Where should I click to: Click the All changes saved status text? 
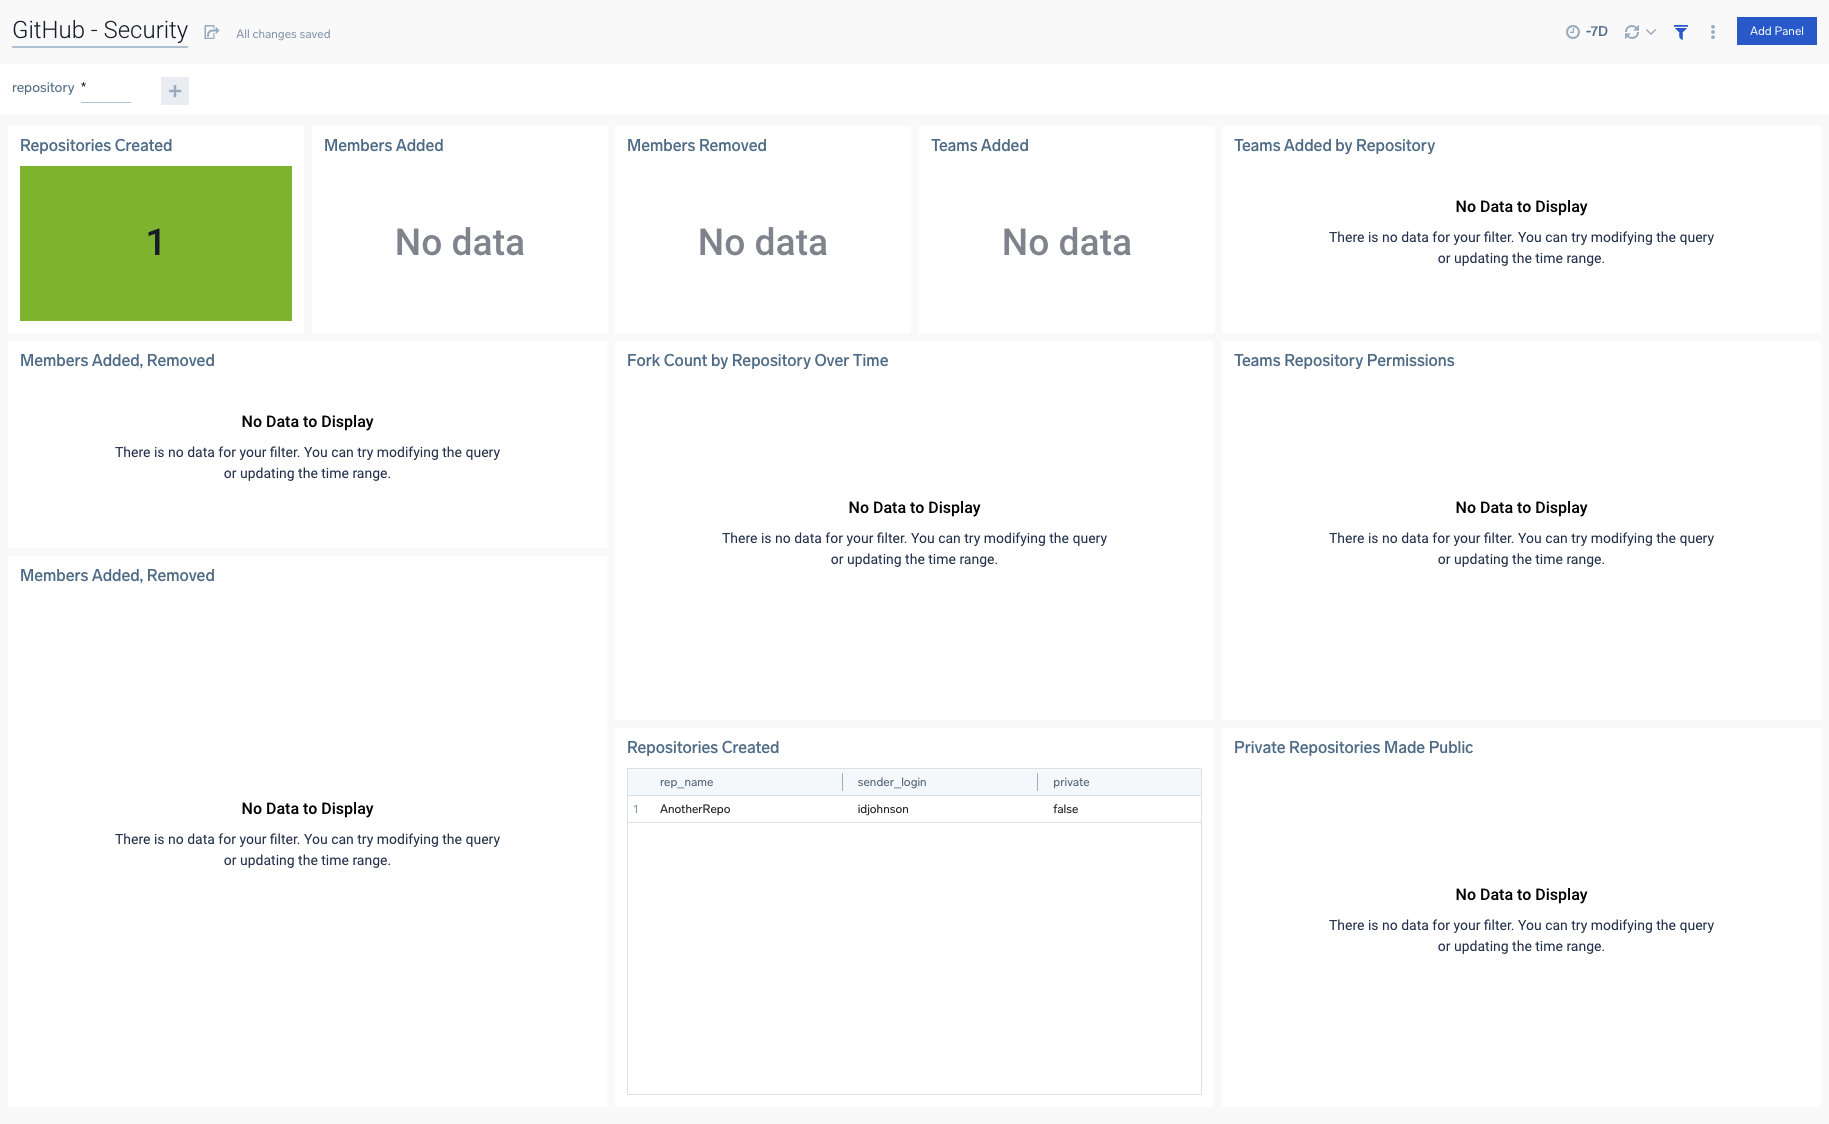[x=283, y=34]
